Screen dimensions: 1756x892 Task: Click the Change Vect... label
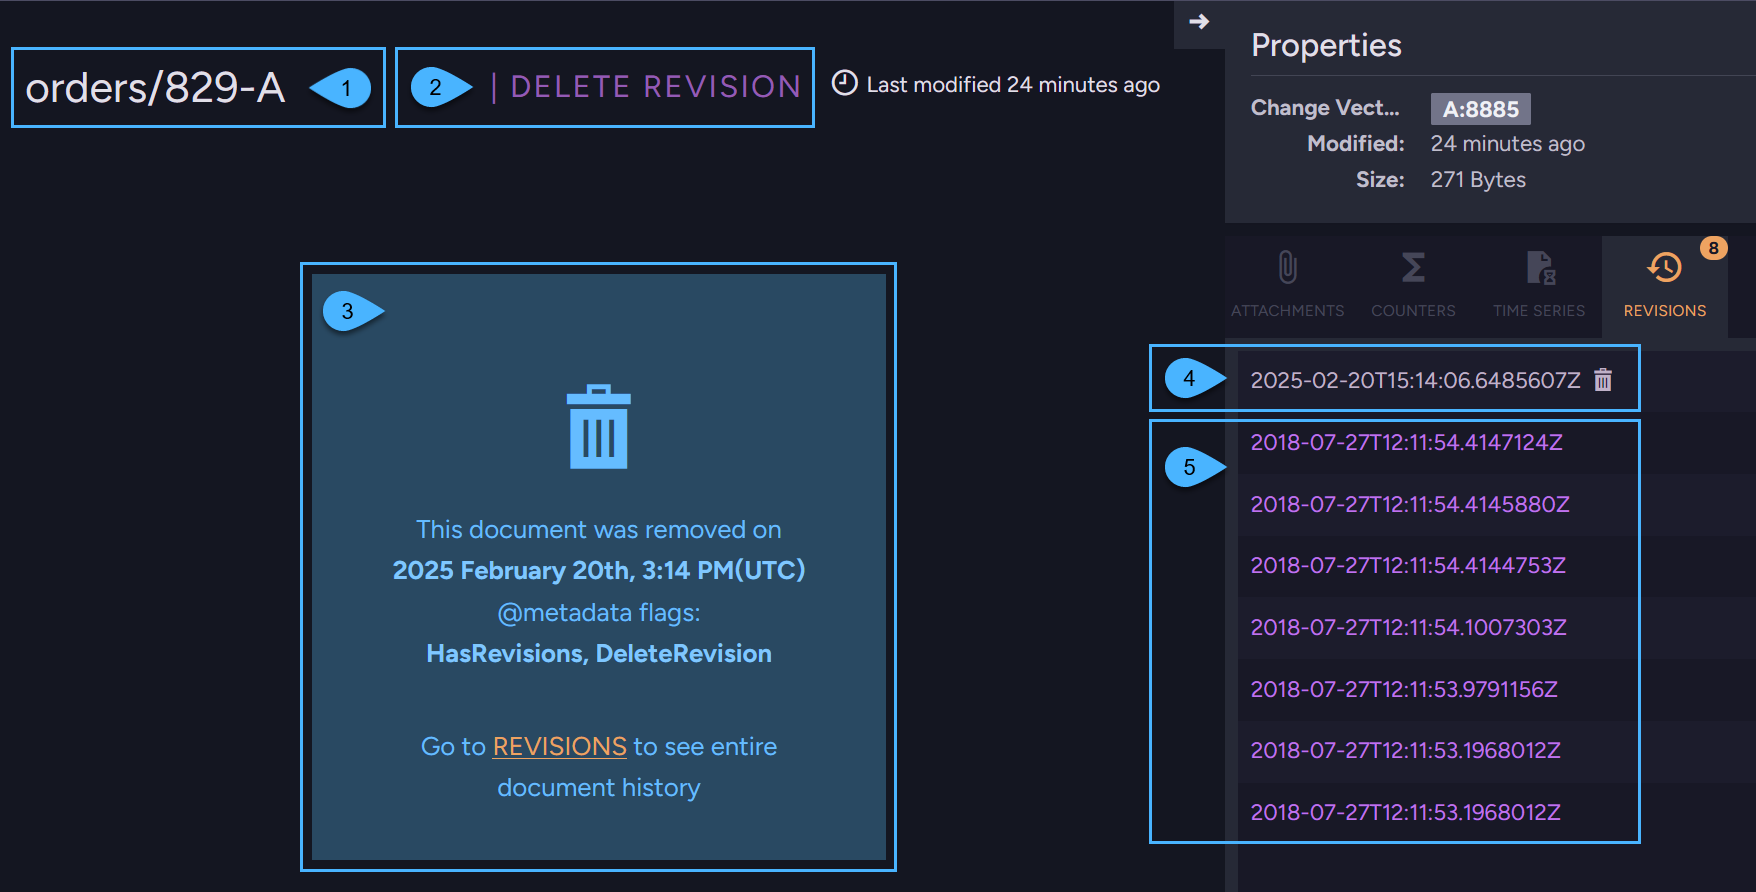pyautogui.click(x=1325, y=108)
